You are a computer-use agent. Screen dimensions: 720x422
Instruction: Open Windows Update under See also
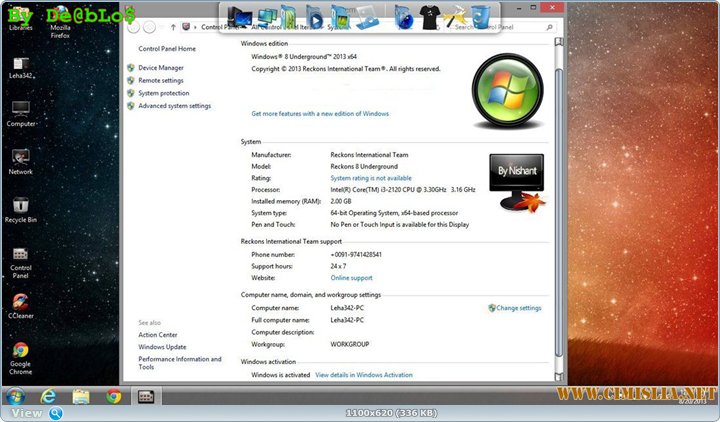click(x=160, y=347)
